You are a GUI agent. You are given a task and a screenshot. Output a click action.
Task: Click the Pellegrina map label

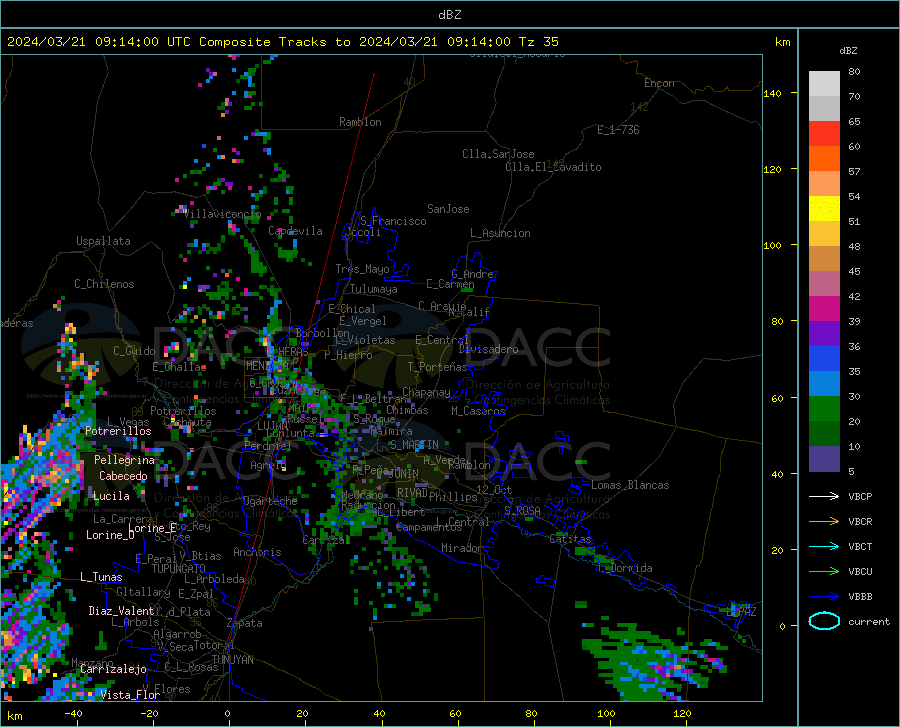pyautogui.click(x=125, y=460)
